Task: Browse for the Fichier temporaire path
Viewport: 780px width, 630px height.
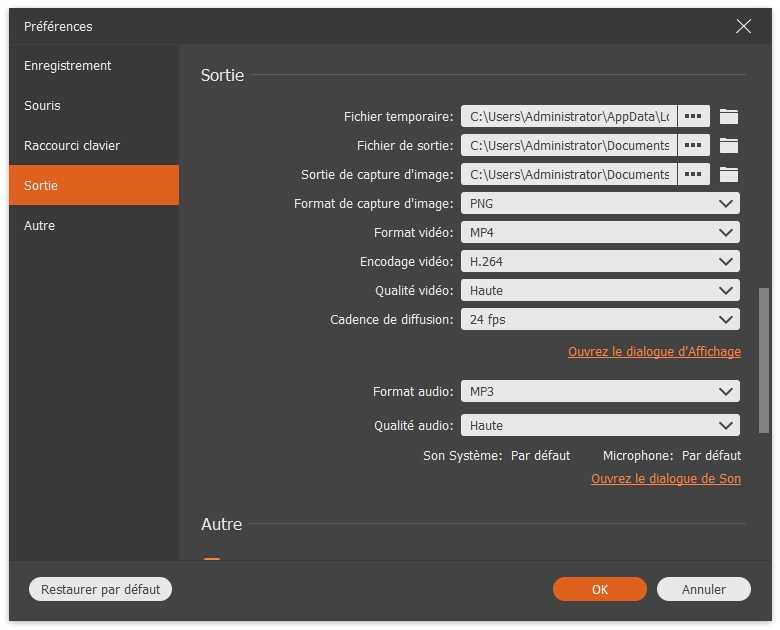Action: (x=693, y=117)
